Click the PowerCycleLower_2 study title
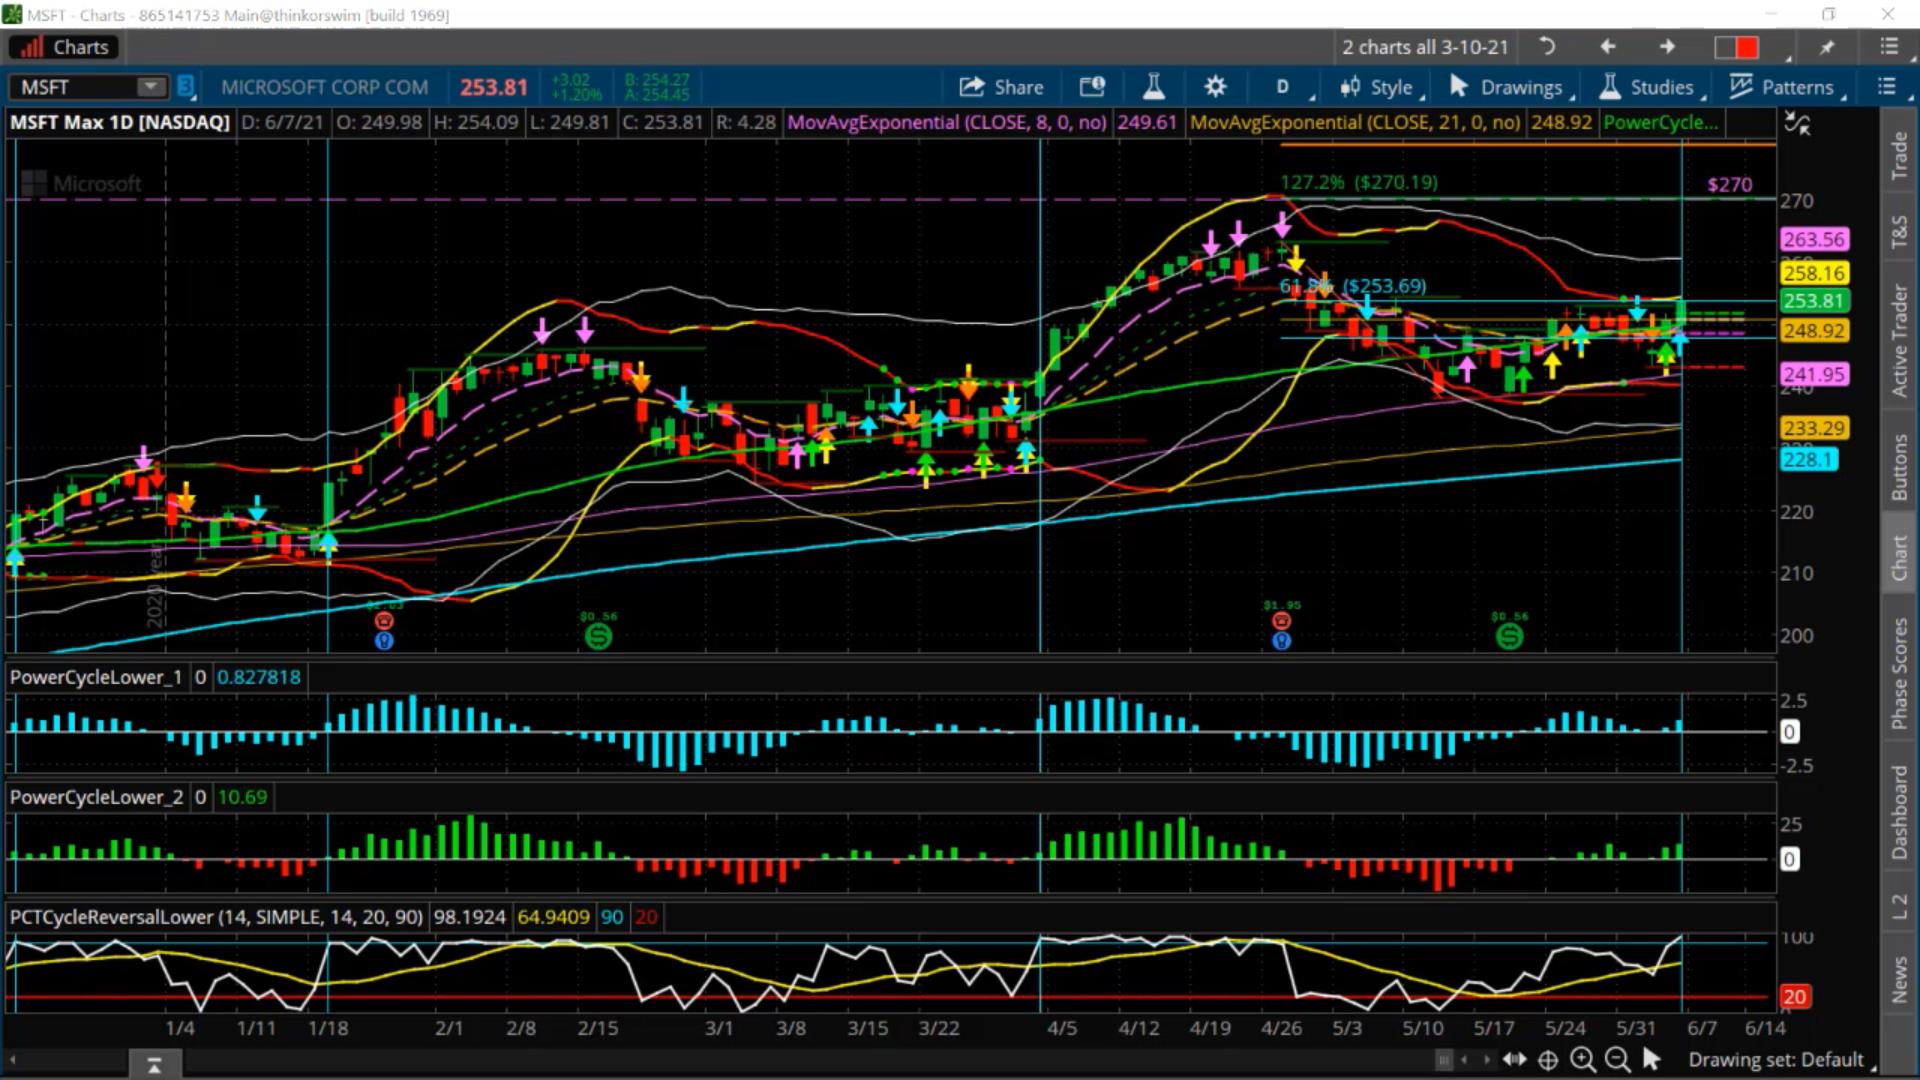The image size is (1920, 1080). click(x=96, y=797)
